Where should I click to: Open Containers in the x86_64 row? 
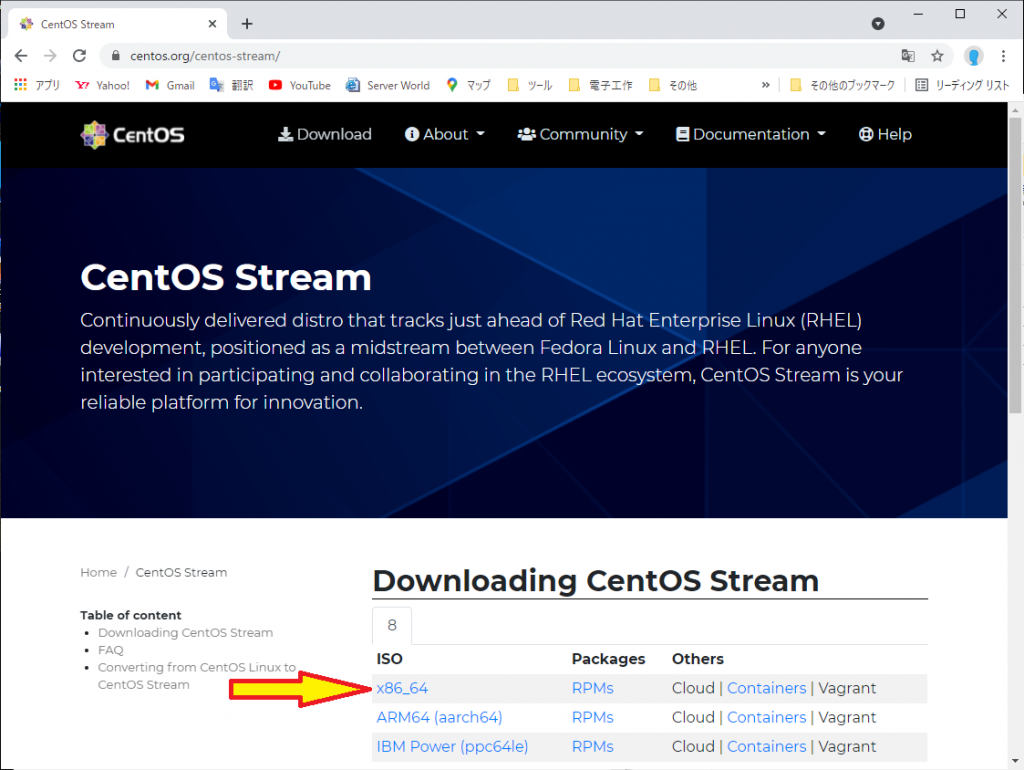[x=767, y=688]
